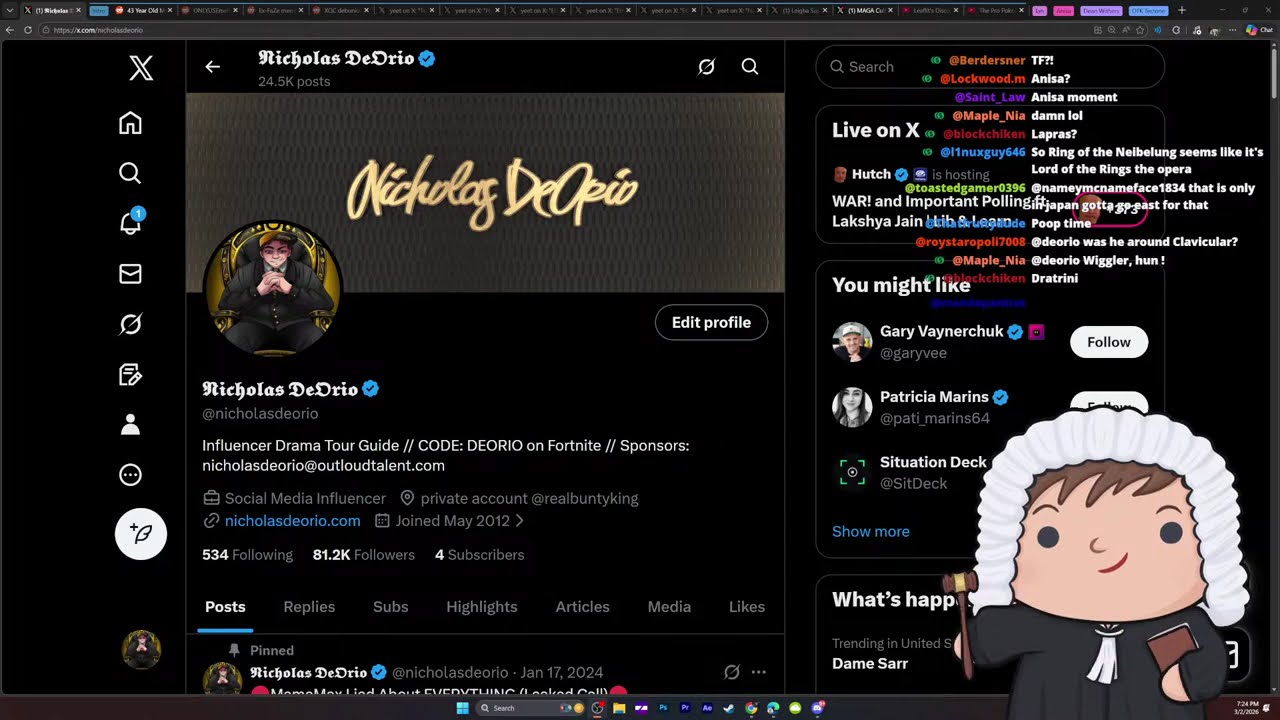Open After Effects from the taskbar

707,708
